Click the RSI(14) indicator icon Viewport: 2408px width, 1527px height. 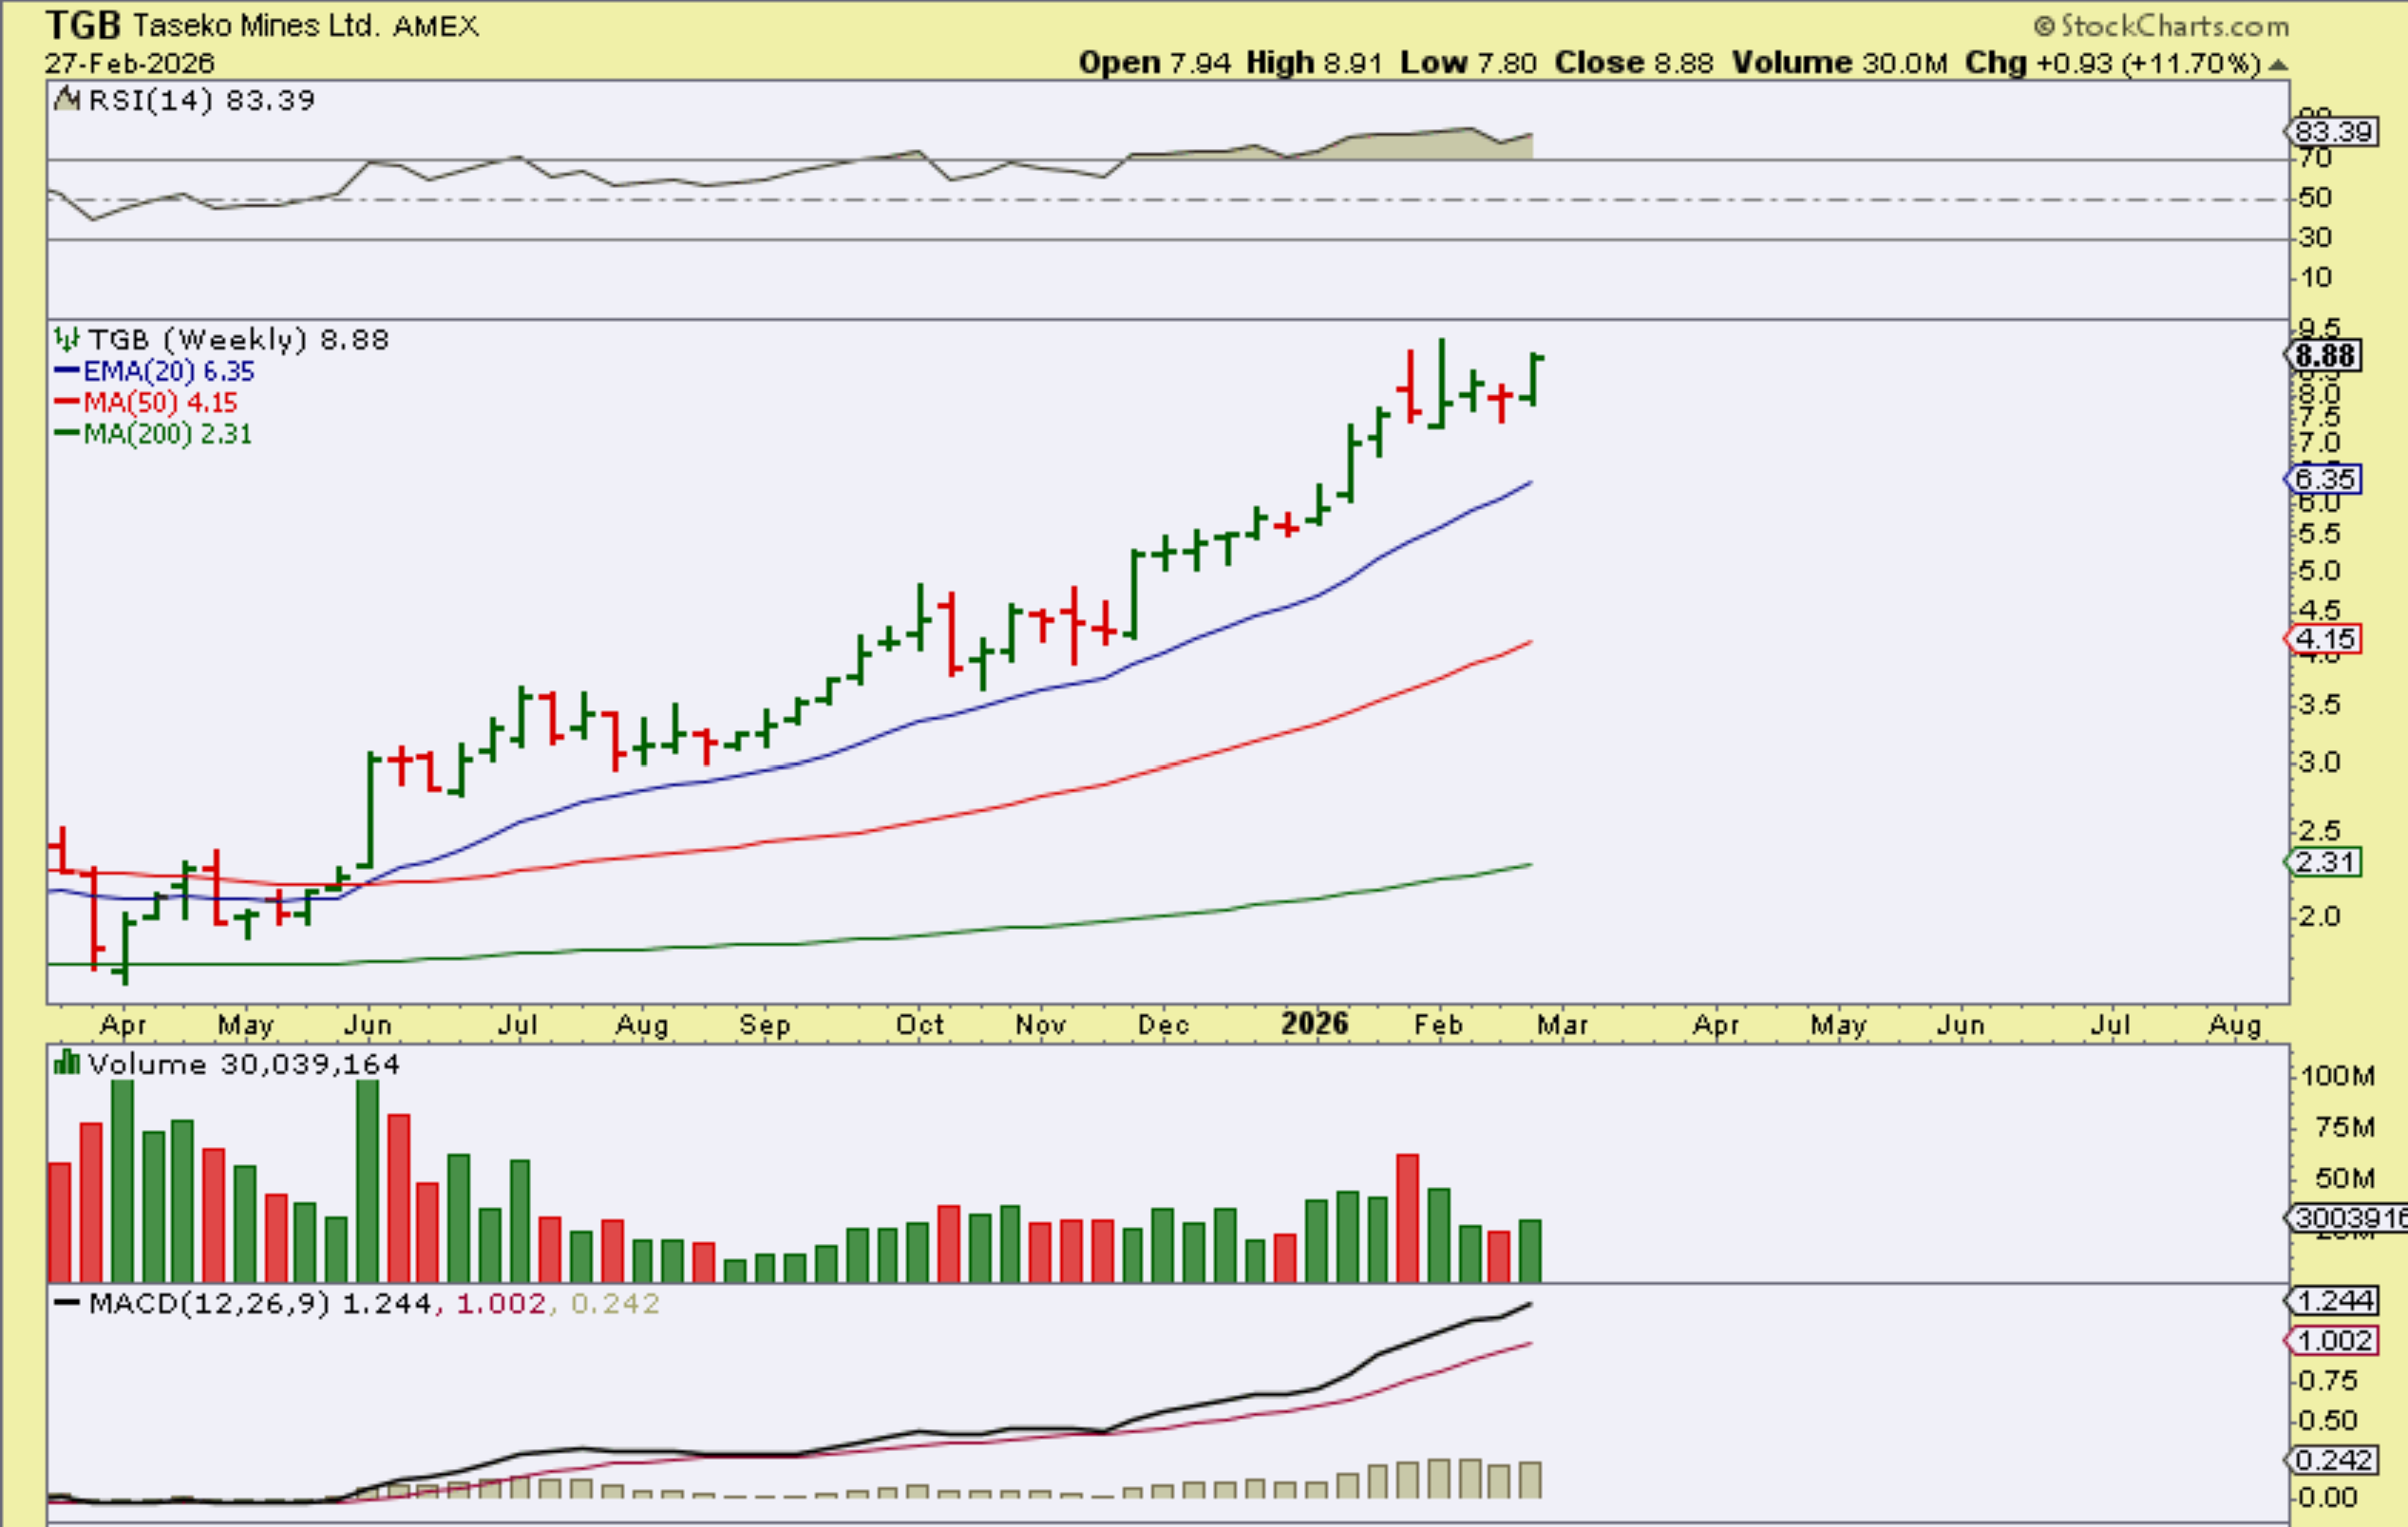(x=67, y=99)
